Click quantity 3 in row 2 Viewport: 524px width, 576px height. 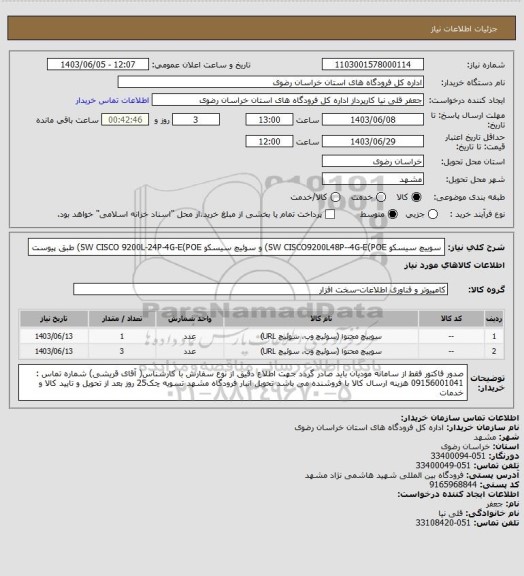click(x=122, y=351)
